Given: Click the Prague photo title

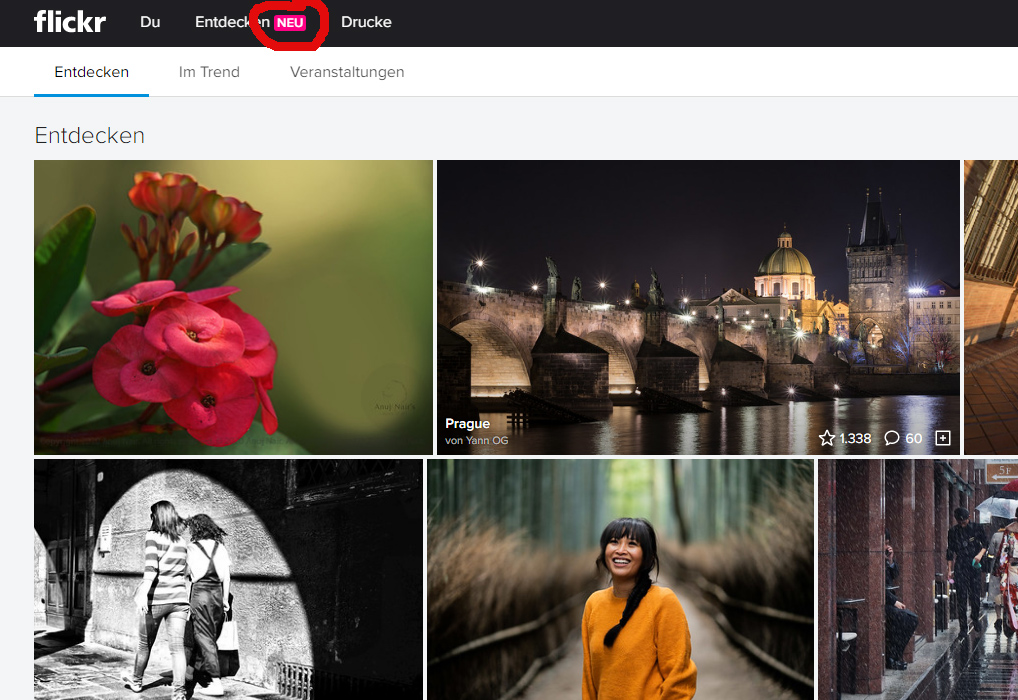Looking at the screenshot, I should click(467, 424).
